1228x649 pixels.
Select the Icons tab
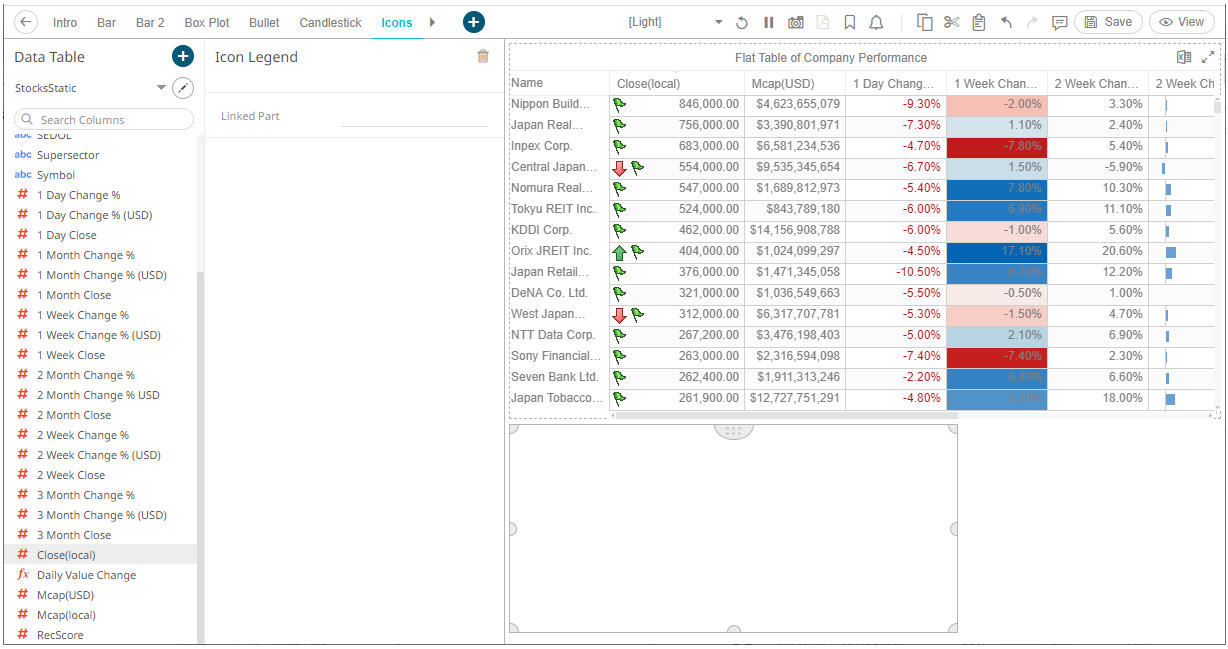397,22
